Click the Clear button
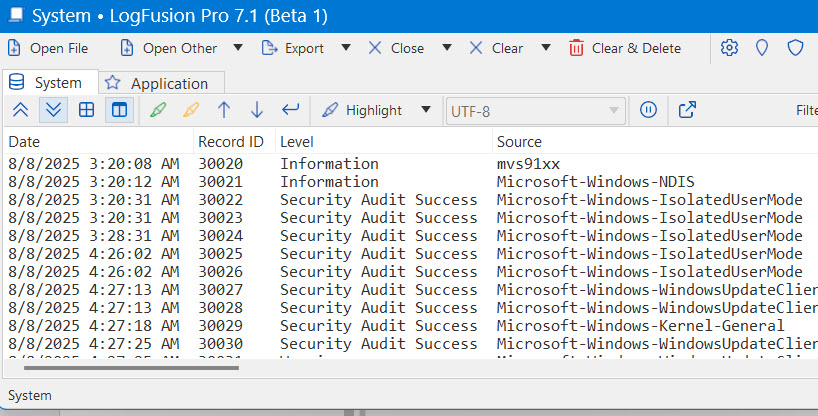 point(496,48)
